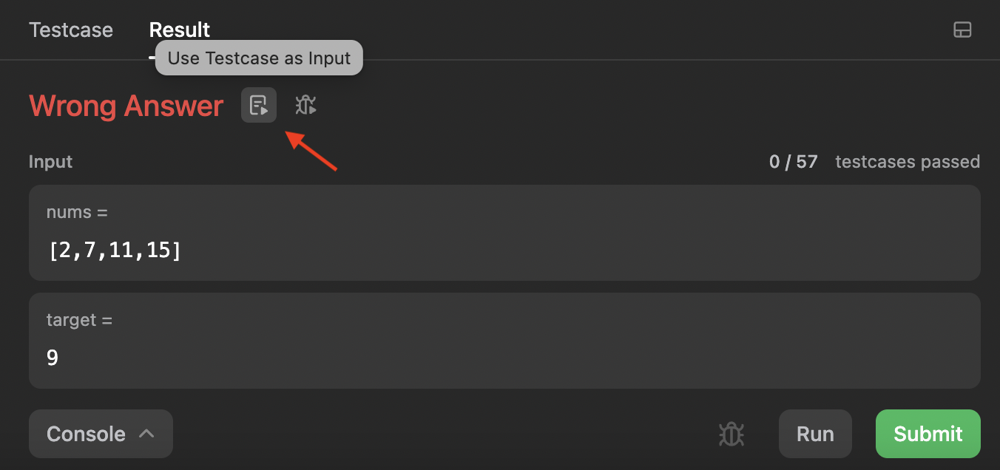
Task: Switch to the Testcase tab
Action: coord(71,30)
